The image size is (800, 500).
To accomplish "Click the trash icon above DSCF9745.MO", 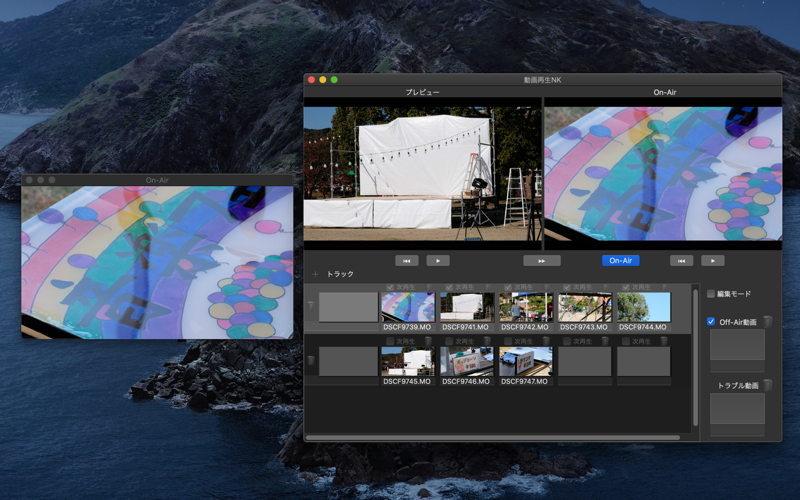I will 429,341.
